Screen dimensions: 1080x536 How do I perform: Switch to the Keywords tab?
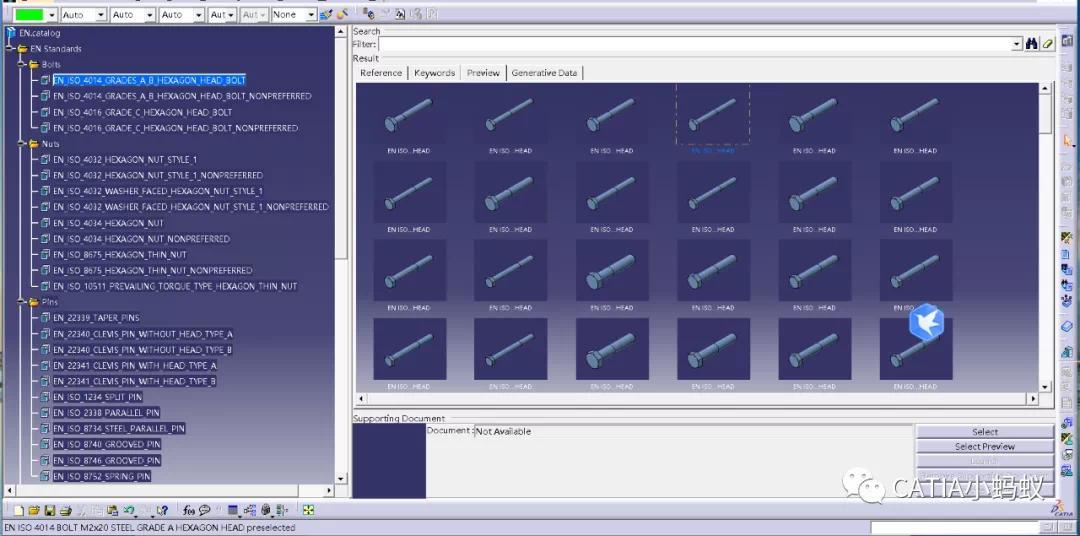pos(434,73)
